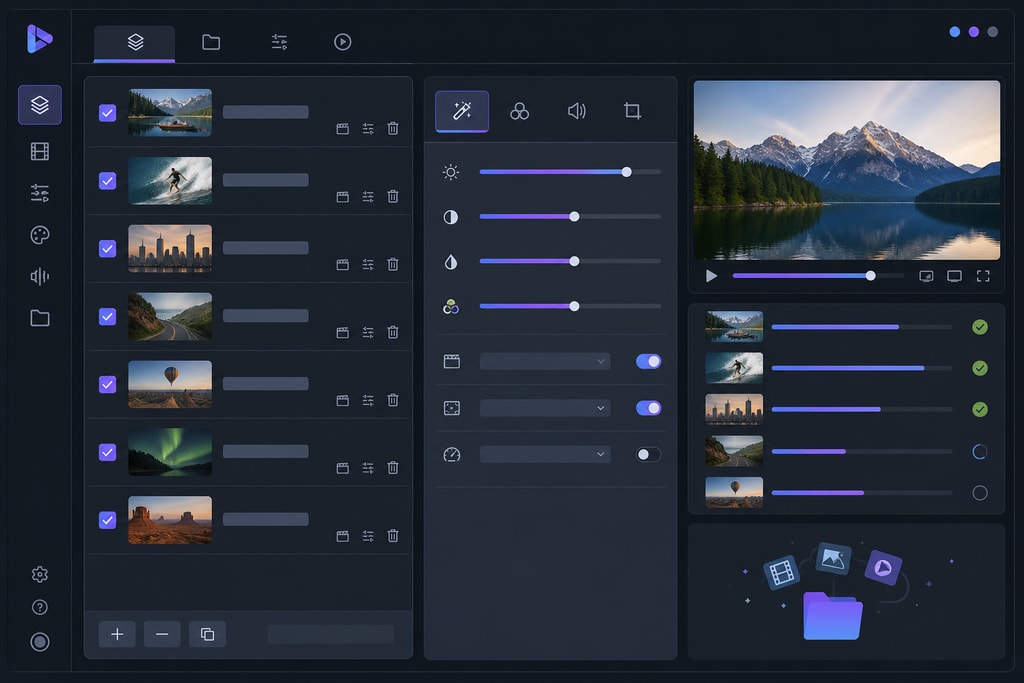This screenshot has height=683, width=1024.
Task: Click clapperboard icon on mountain lake row
Action: (343, 129)
